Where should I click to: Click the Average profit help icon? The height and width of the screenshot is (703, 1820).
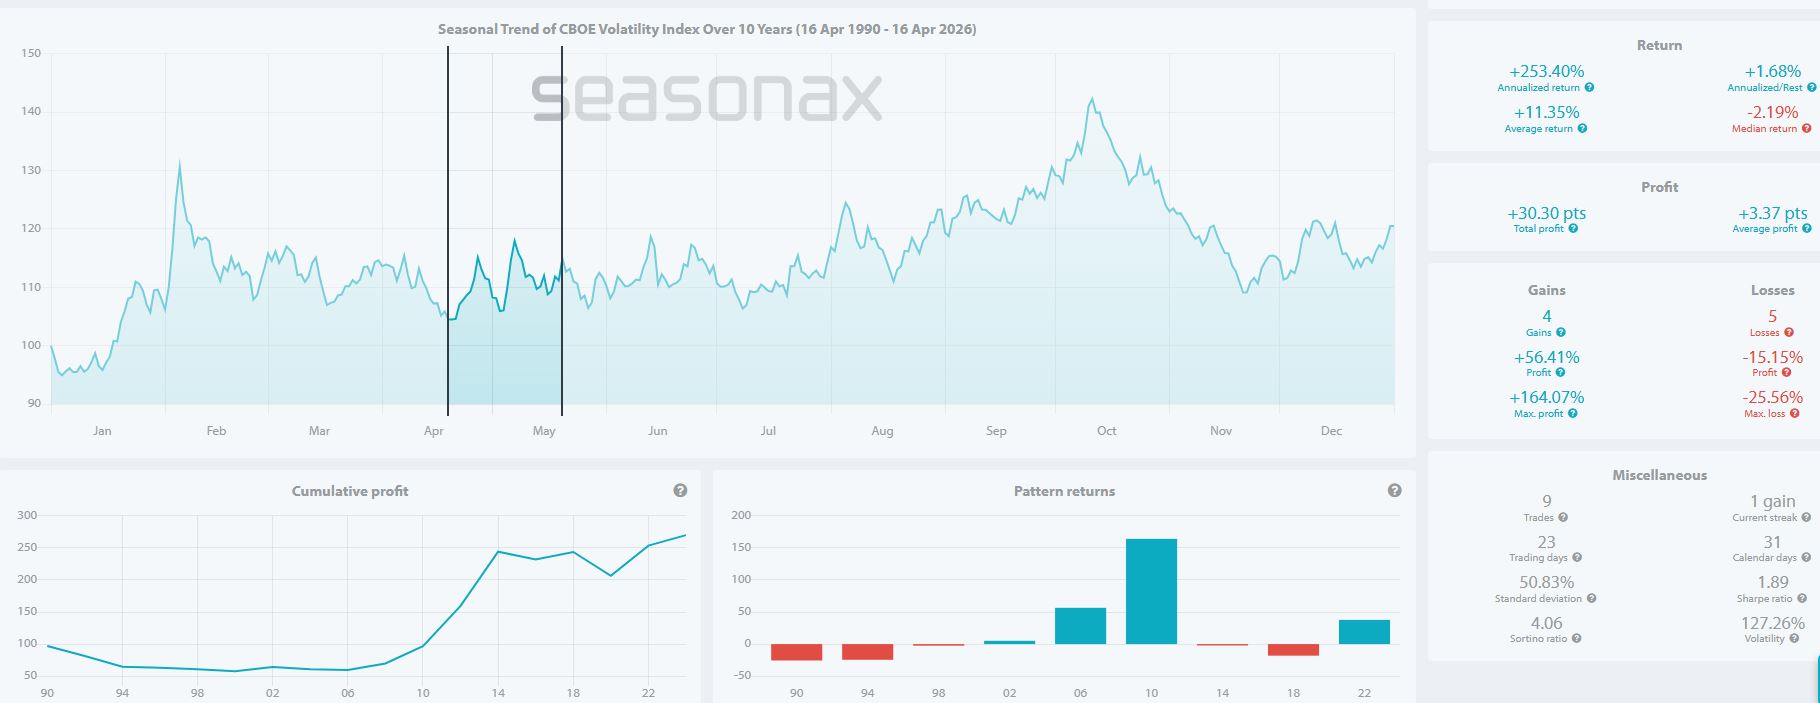[x=1805, y=229]
